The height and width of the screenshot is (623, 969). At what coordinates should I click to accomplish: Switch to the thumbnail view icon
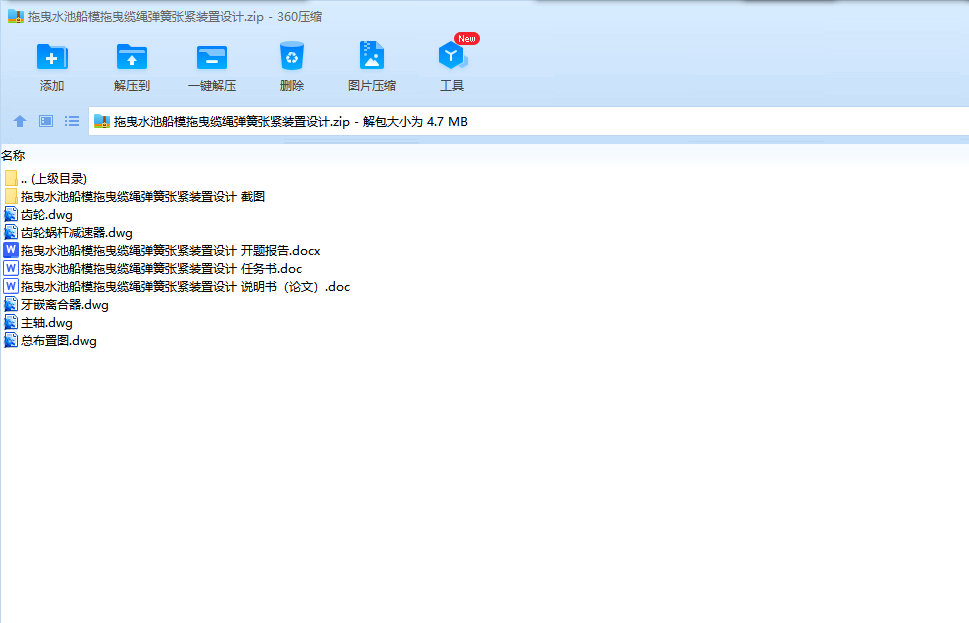tap(46, 121)
